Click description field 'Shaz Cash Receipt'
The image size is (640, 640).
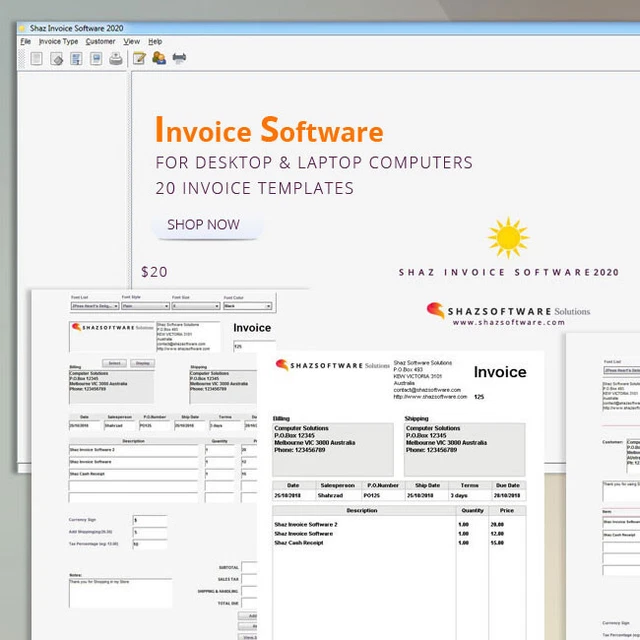[133, 474]
